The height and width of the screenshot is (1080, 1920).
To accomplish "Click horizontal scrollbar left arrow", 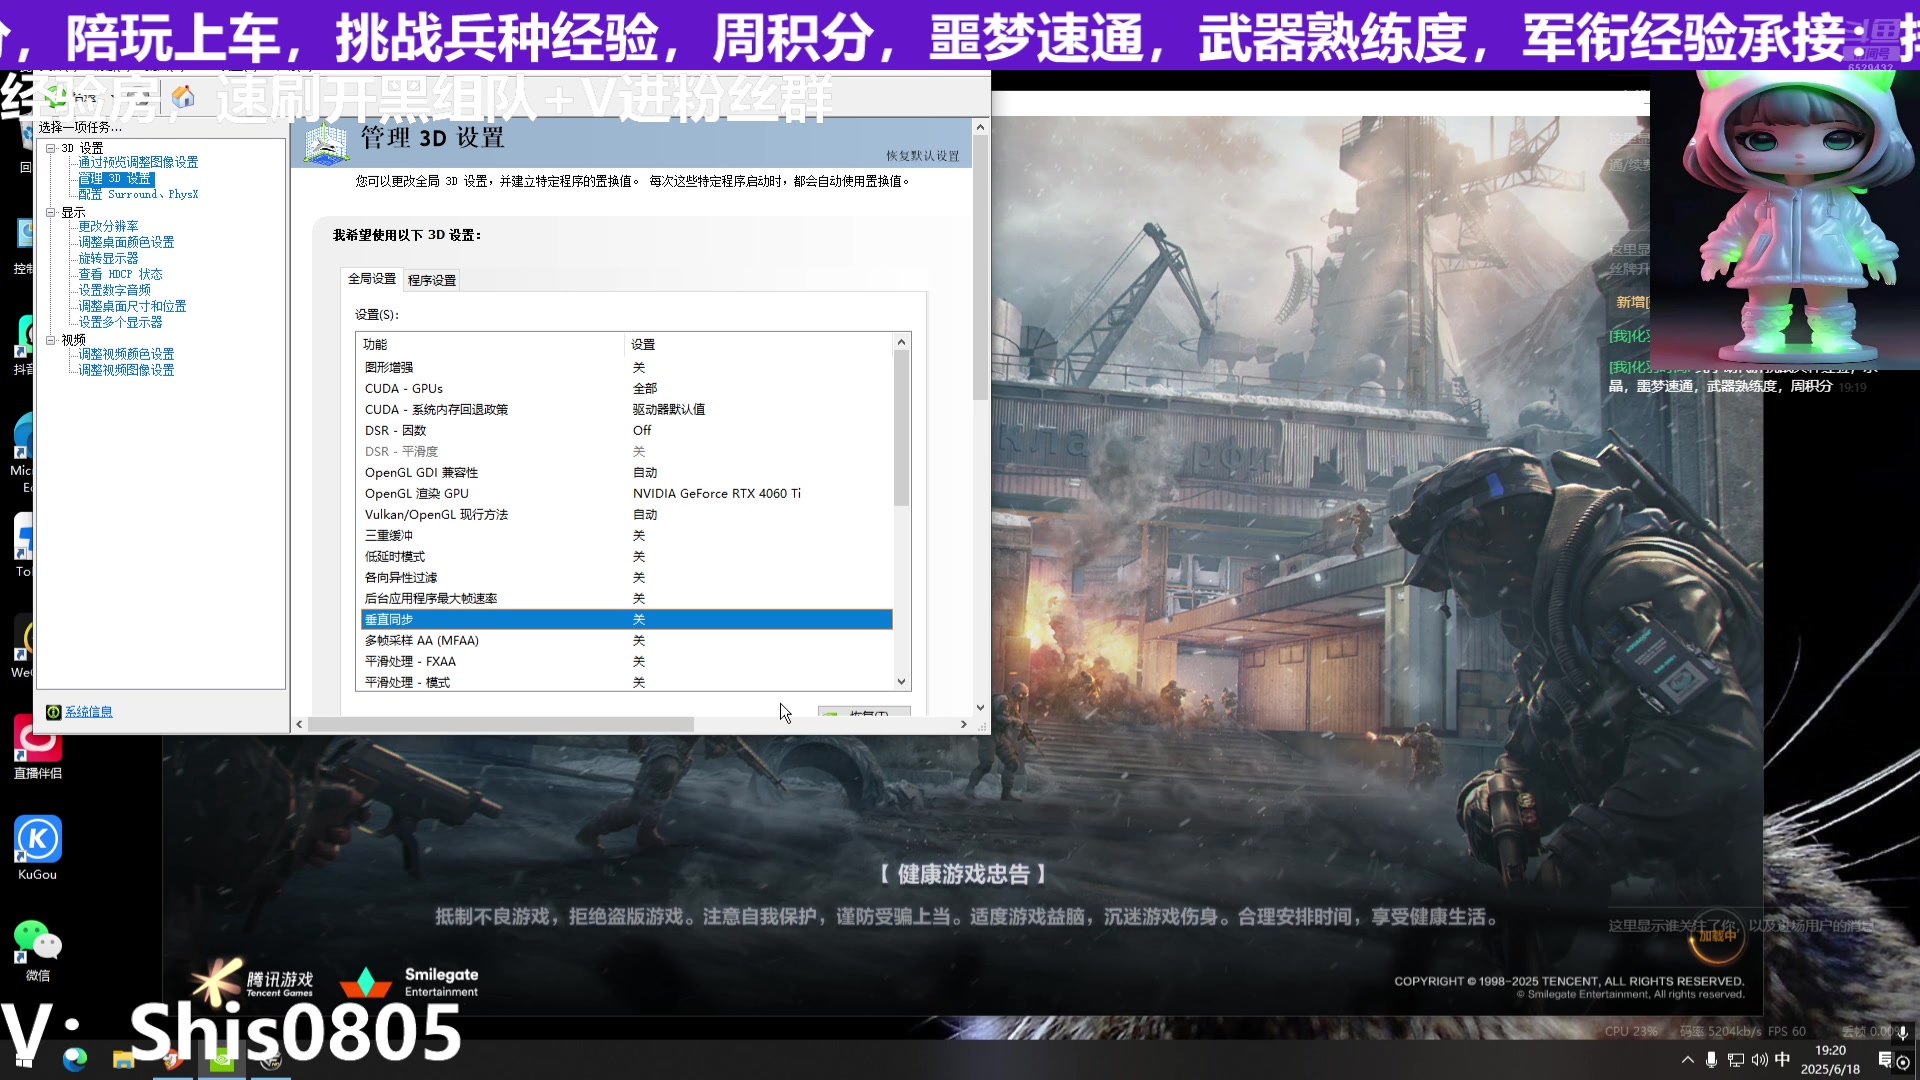I will click(299, 724).
